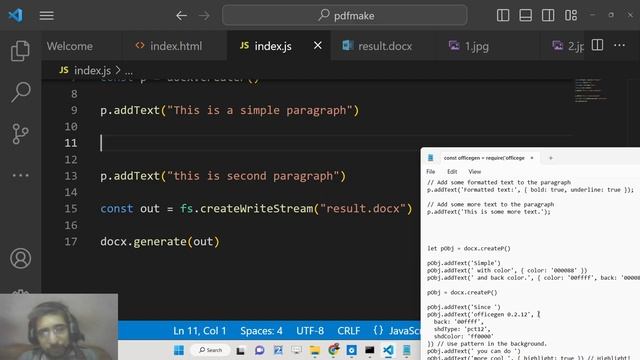Open the monitor icon app on the taskbar
Viewport: 640px width, 360px height.
[296, 350]
